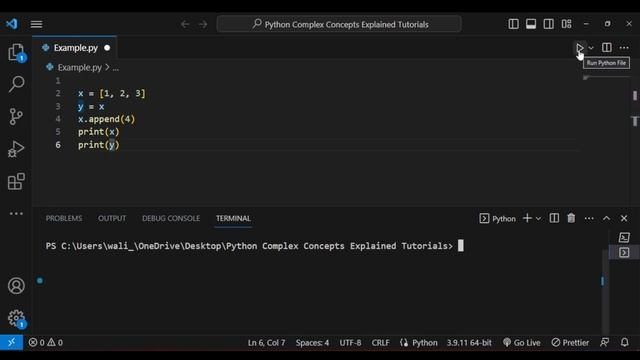640x360 pixels.
Task: Toggle the primary side bar layout icon
Action: (x=513, y=24)
